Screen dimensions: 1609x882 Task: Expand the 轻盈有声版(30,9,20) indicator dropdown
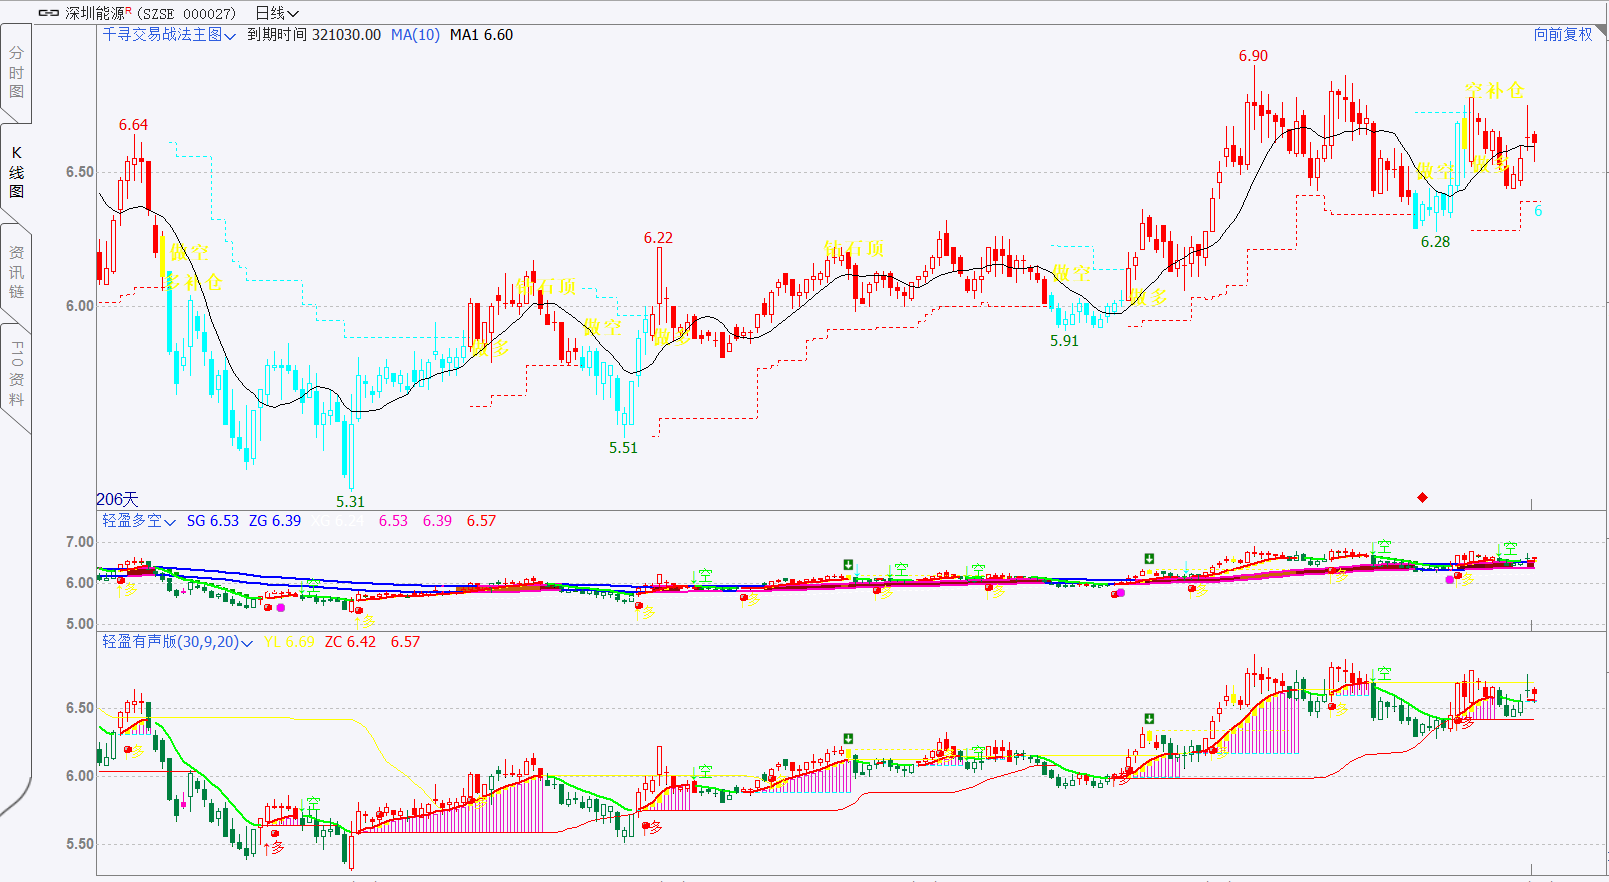click(246, 643)
